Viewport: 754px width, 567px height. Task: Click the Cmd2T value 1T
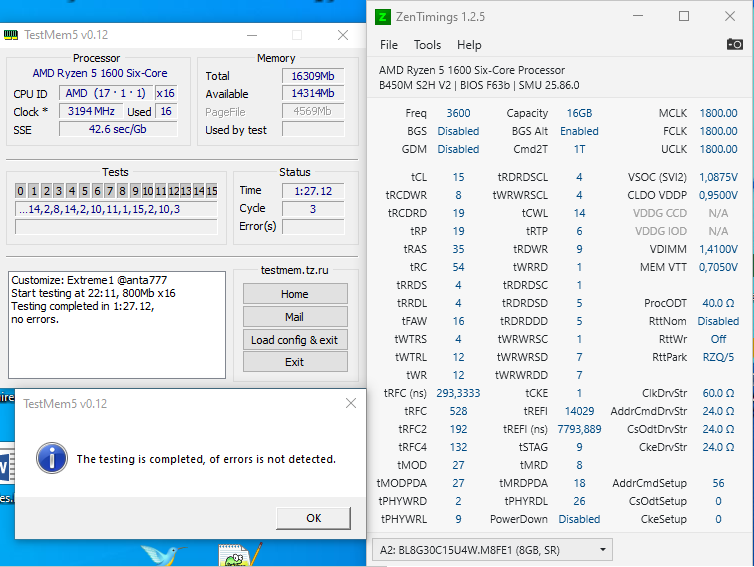(579, 149)
